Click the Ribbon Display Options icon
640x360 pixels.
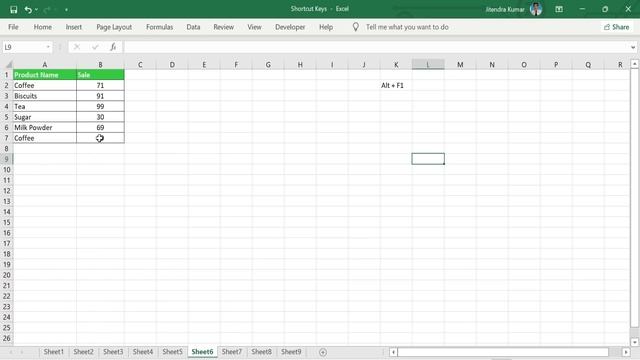pyautogui.click(x=559, y=9)
